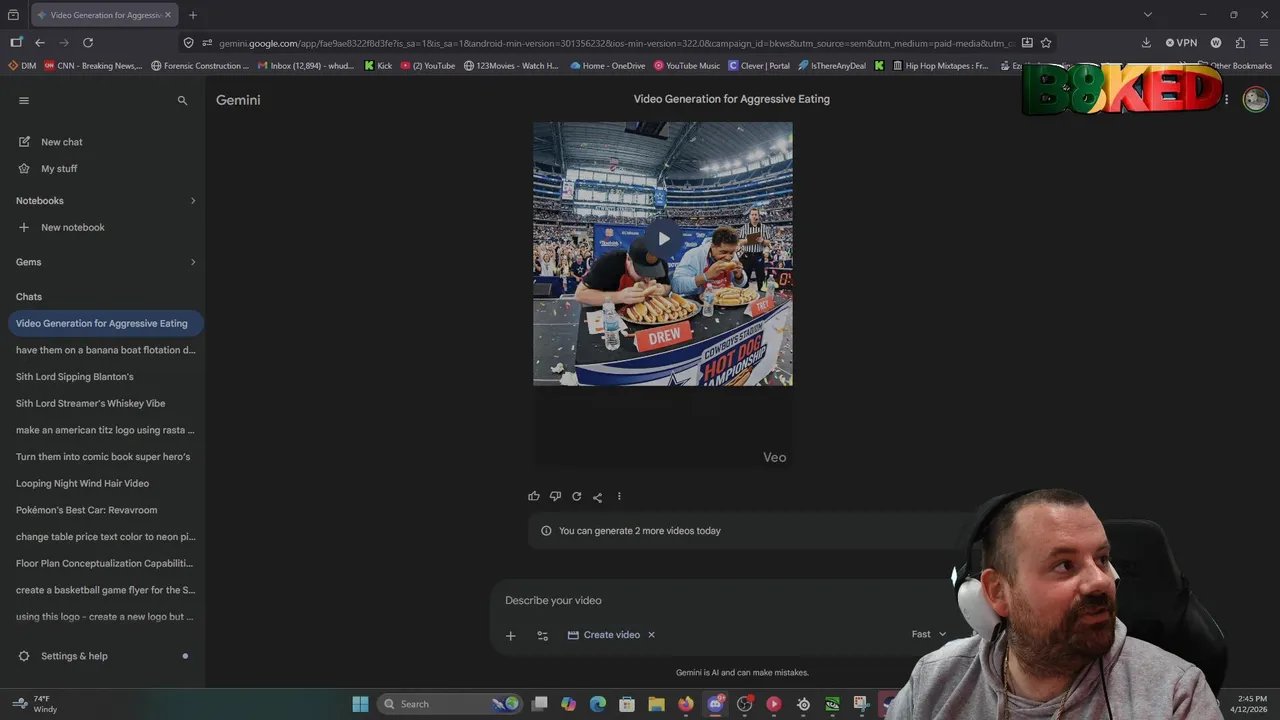
Task: Open a new browser tab
Action: (x=193, y=15)
